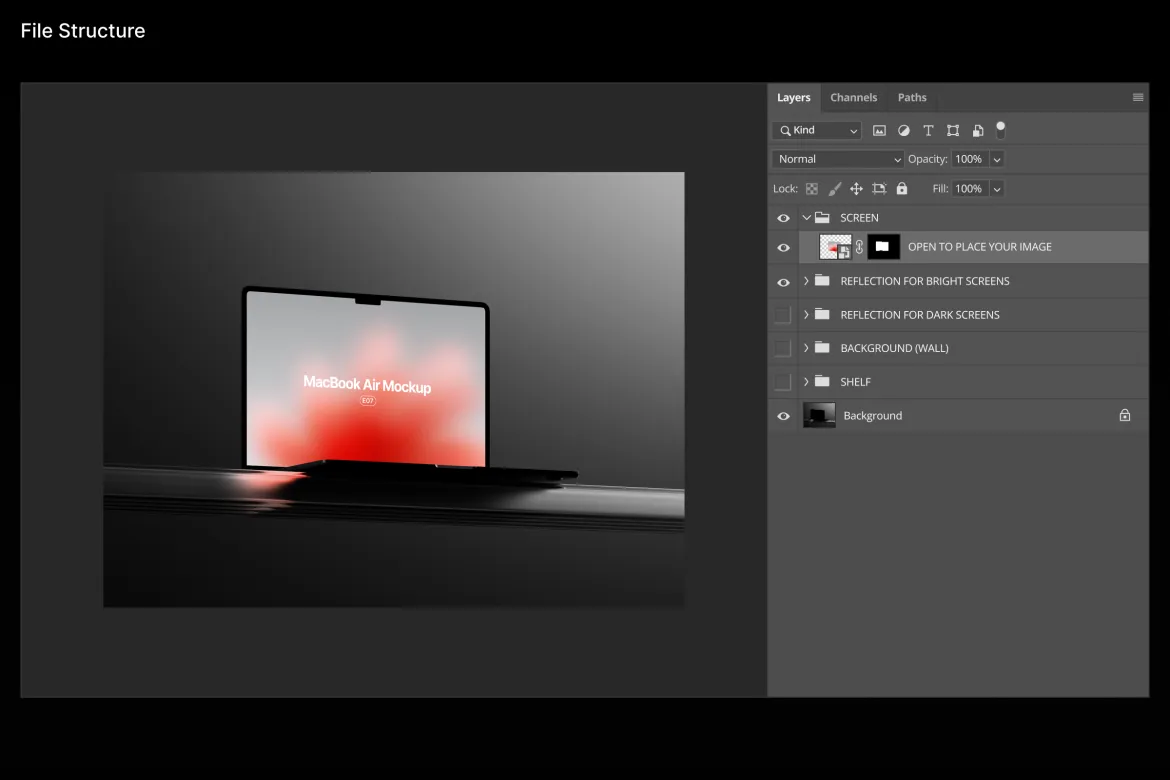
Task: Expand REFLECTION FOR DARK SCREENS group
Action: point(806,315)
